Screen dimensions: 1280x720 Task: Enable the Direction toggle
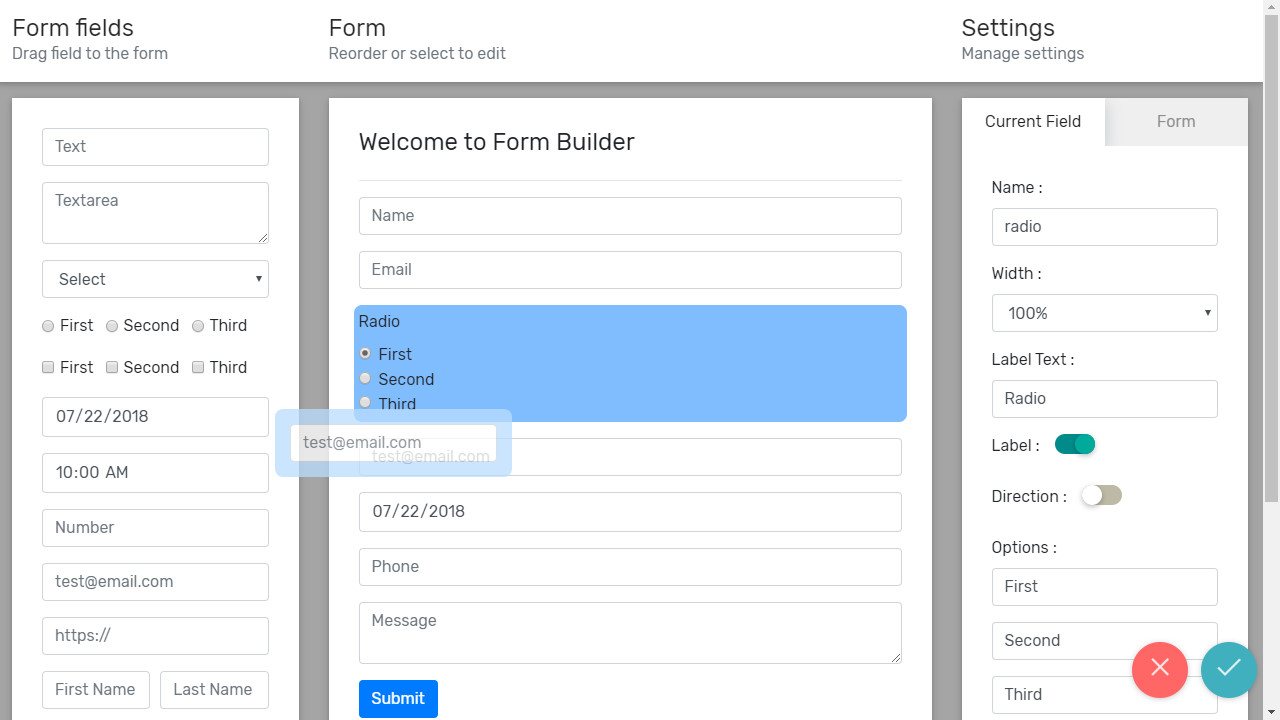click(1101, 495)
